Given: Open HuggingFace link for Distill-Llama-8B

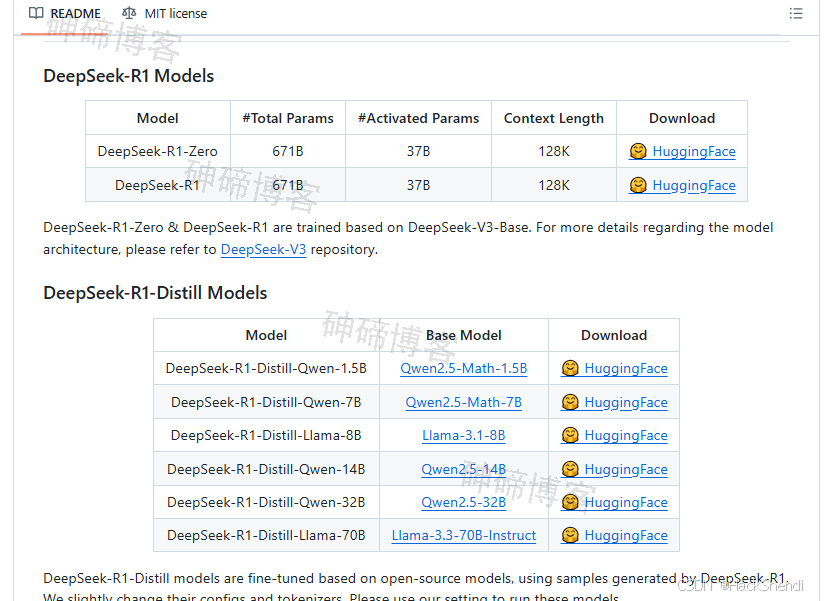Looking at the screenshot, I should pos(614,435).
